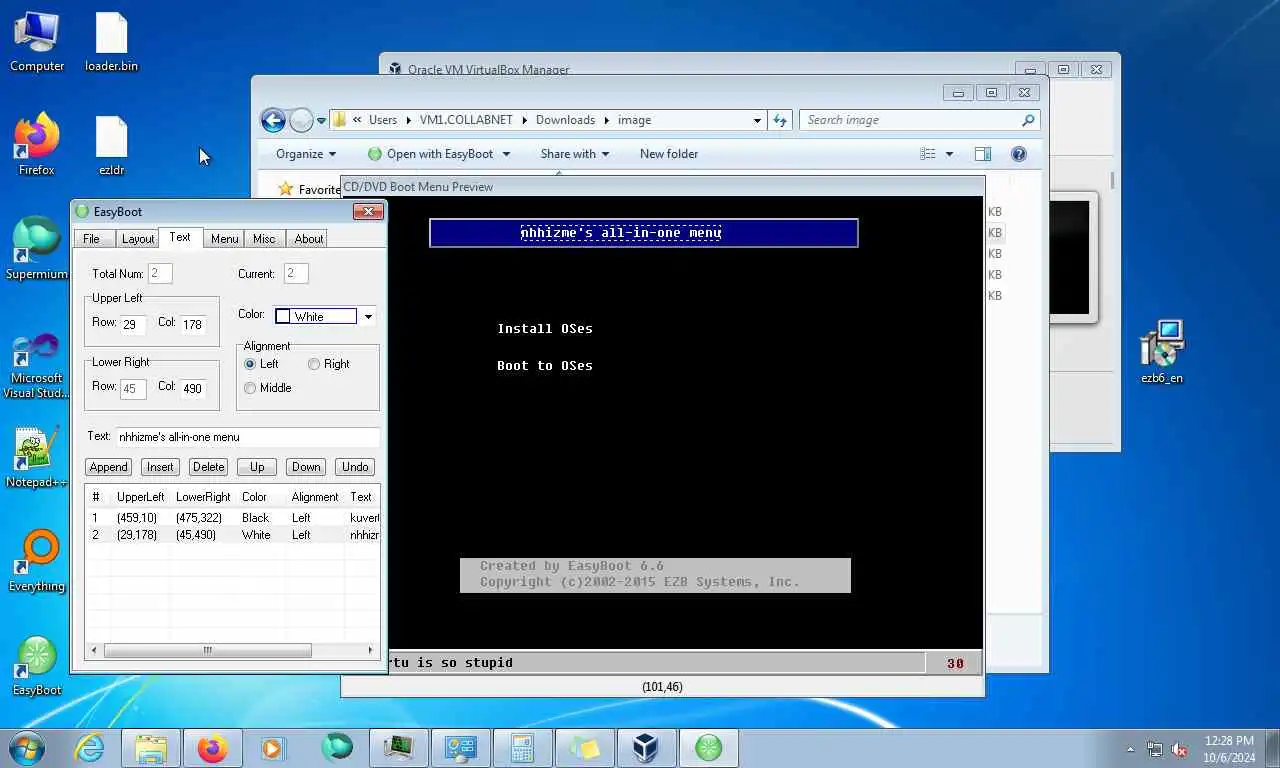The width and height of the screenshot is (1280, 768).
Task: Switch to the Text tab in EasyBoot
Action: pos(180,237)
